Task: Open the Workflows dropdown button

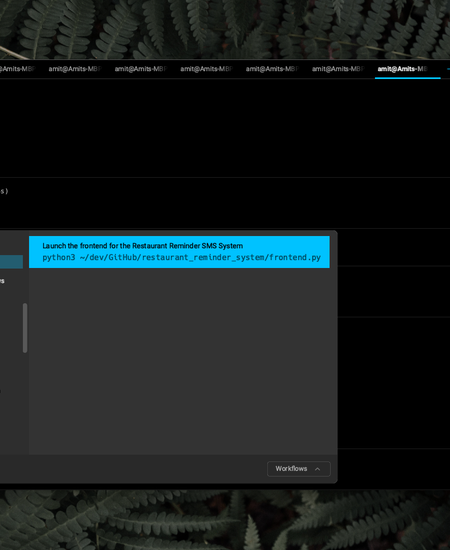Action: point(298,469)
